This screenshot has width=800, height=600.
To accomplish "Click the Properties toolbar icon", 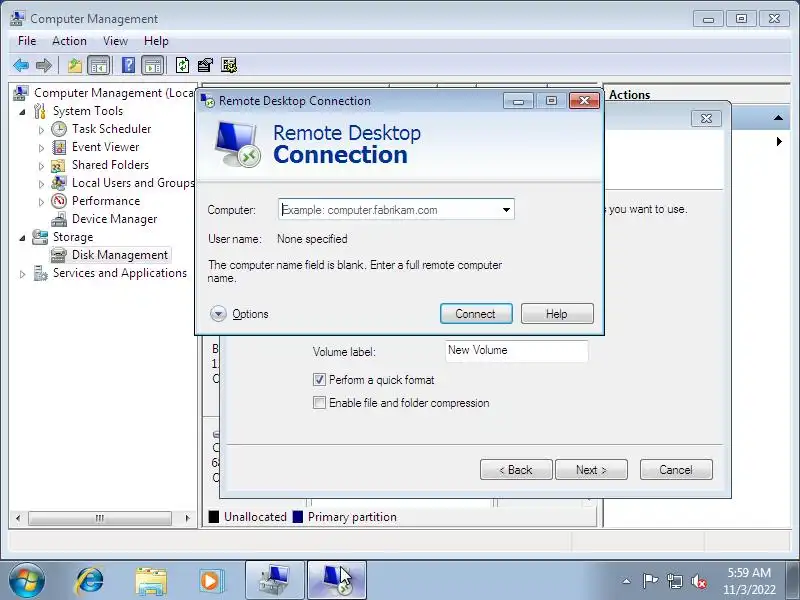I will [205, 65].
